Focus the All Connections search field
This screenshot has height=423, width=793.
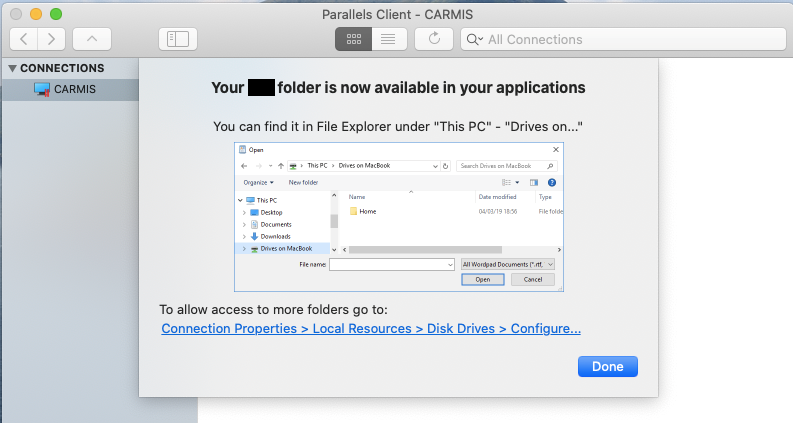623,39
